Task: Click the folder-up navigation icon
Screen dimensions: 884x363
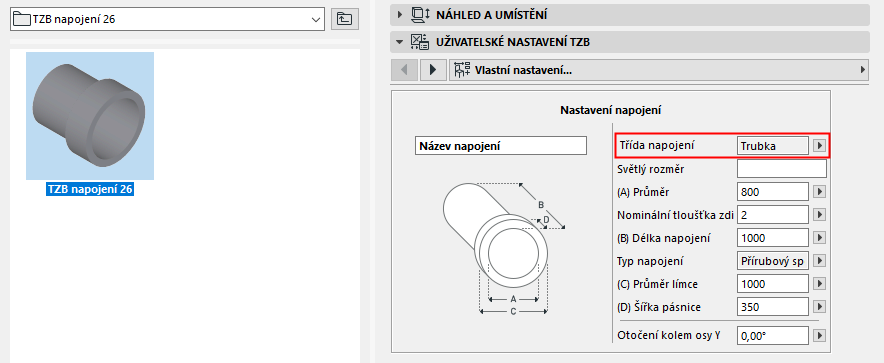Action: [344, 19]
